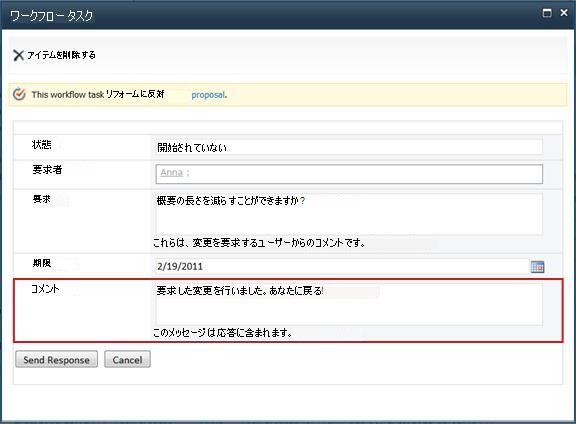Close the workflow task dialog
This screenshot has width=576, height=424.
564,13
